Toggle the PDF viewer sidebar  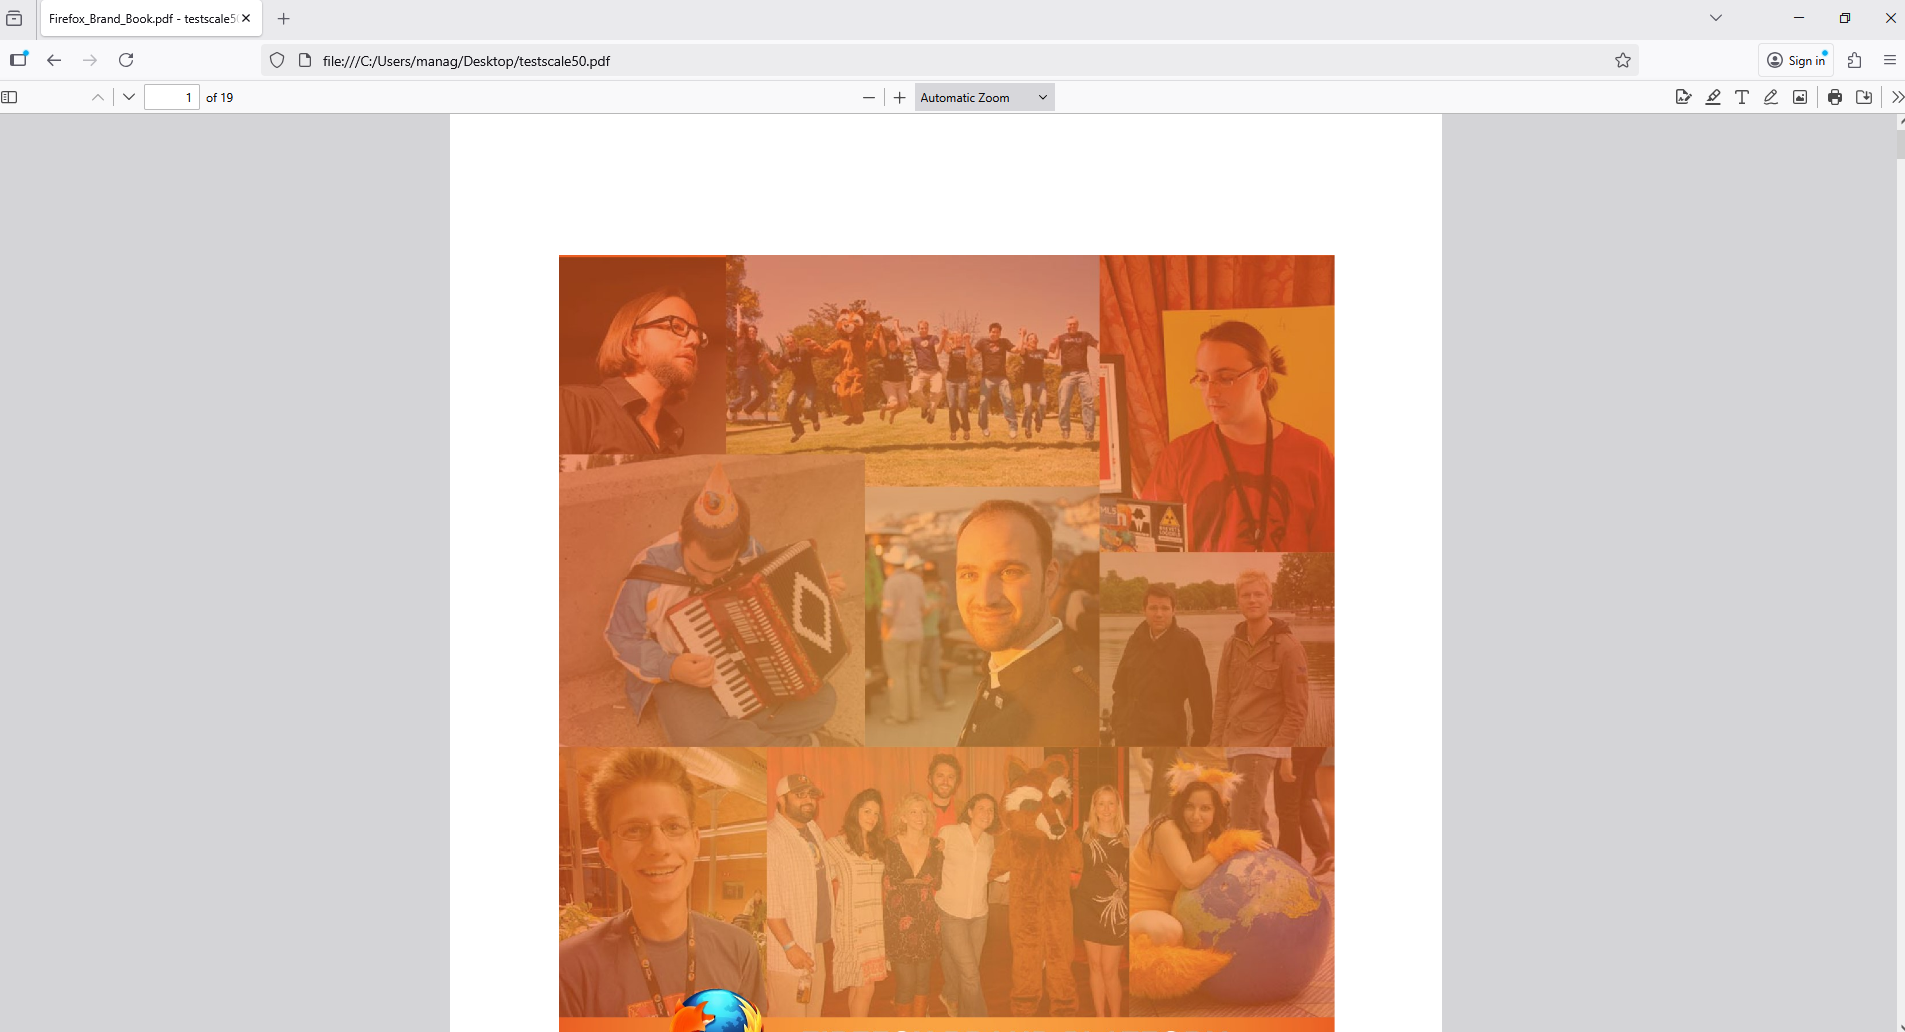pyautogui.click(x=10, y=97)
